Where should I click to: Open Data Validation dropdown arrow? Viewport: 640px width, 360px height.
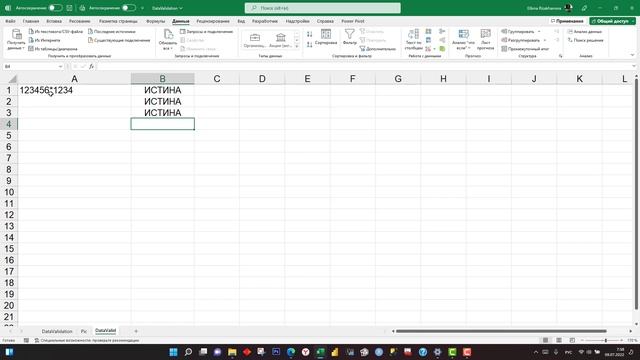click(x=434, y=49)
